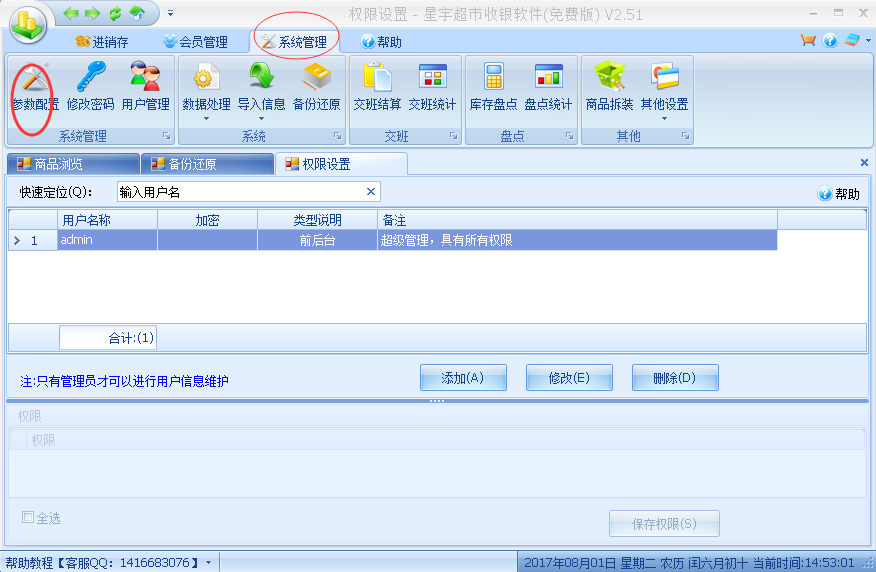Screen dimensions: 876x572
Task: Click the 加密 column header
Action: click(x=207, y=220)
